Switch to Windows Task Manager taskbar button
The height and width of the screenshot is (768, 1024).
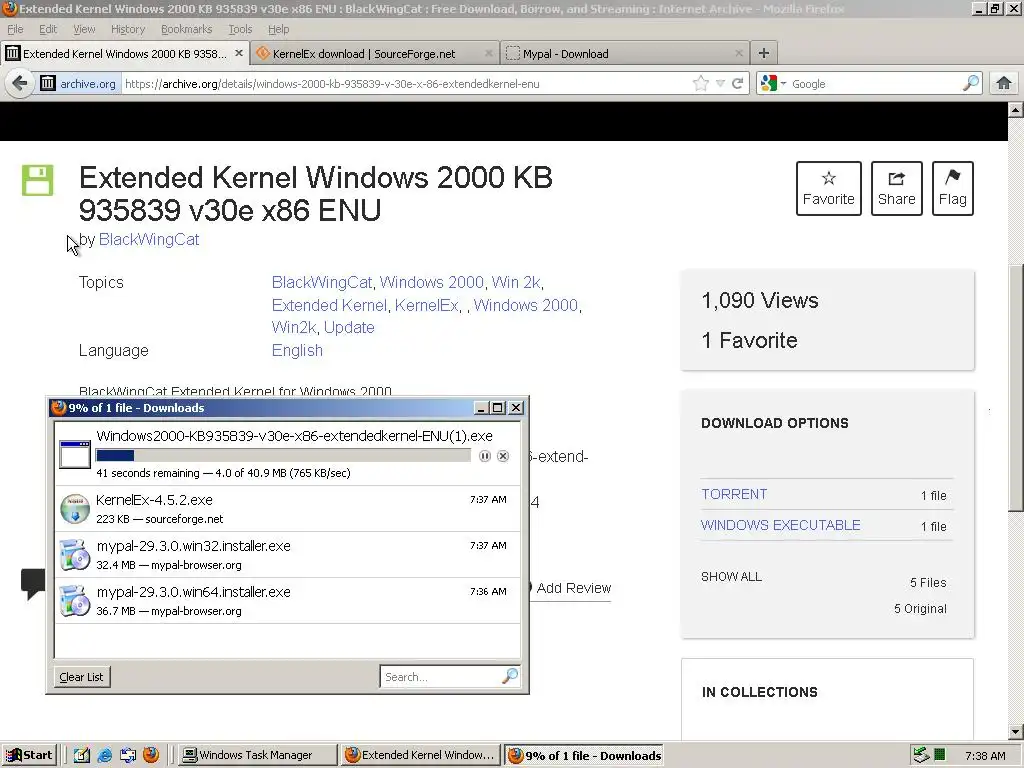257,755
